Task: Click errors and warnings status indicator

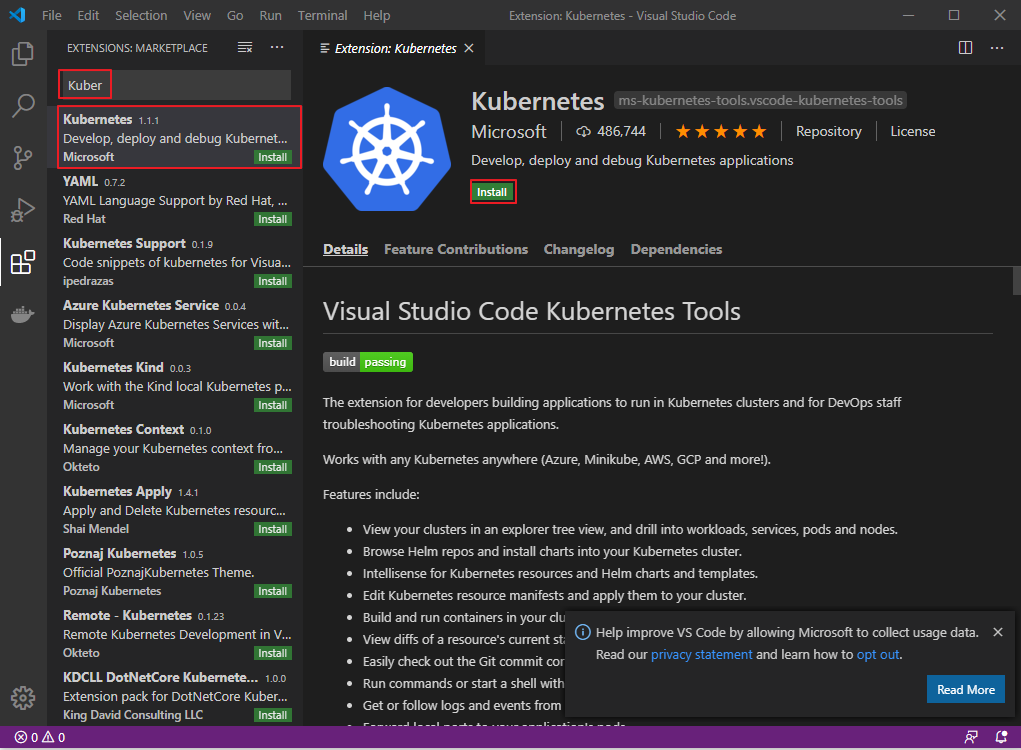Action: 40,738
